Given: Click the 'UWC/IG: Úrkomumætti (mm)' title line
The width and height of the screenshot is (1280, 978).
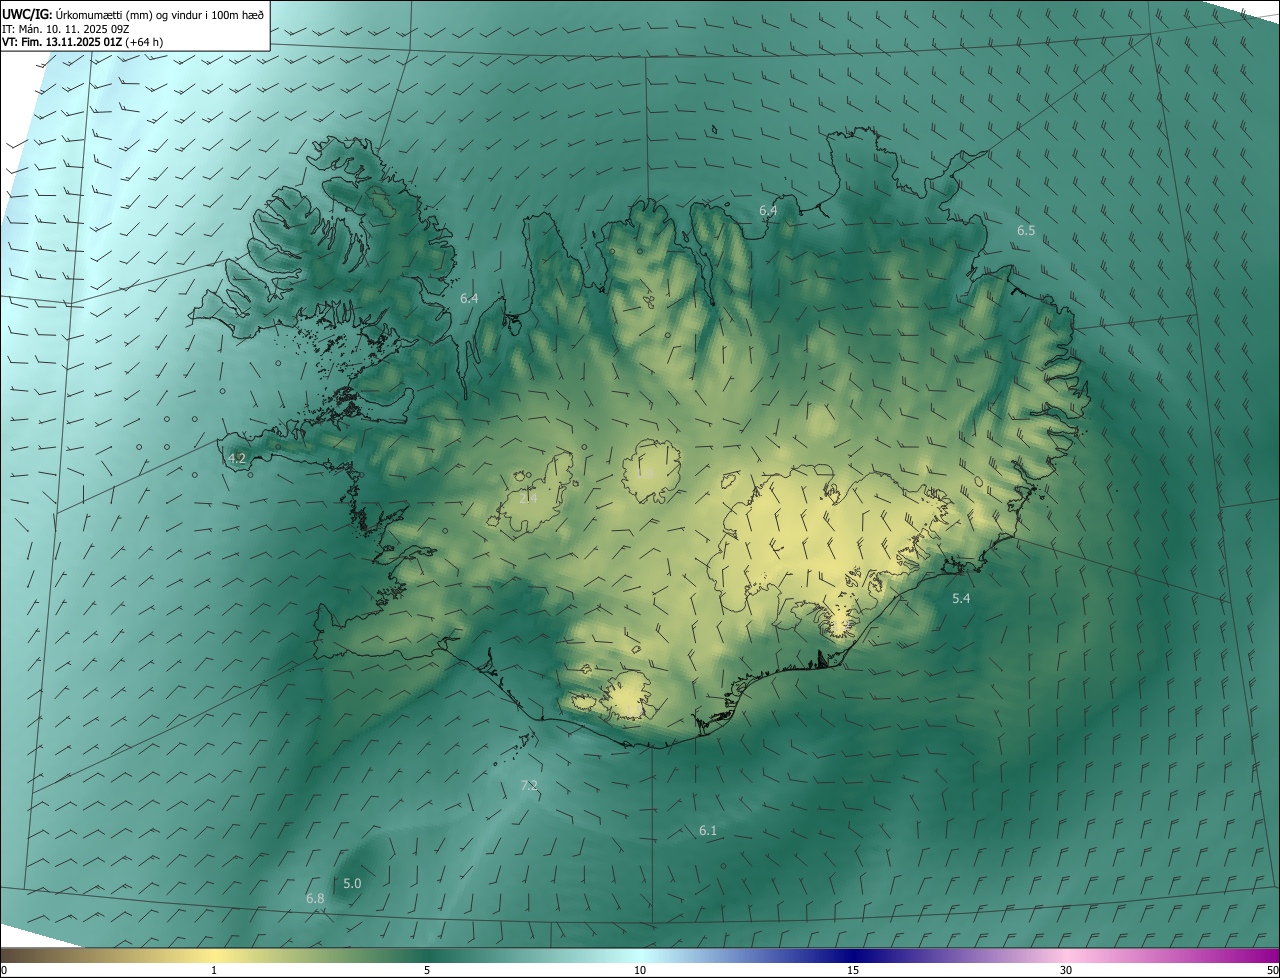Looking at the screenshot, I should [x=133, y=14].
